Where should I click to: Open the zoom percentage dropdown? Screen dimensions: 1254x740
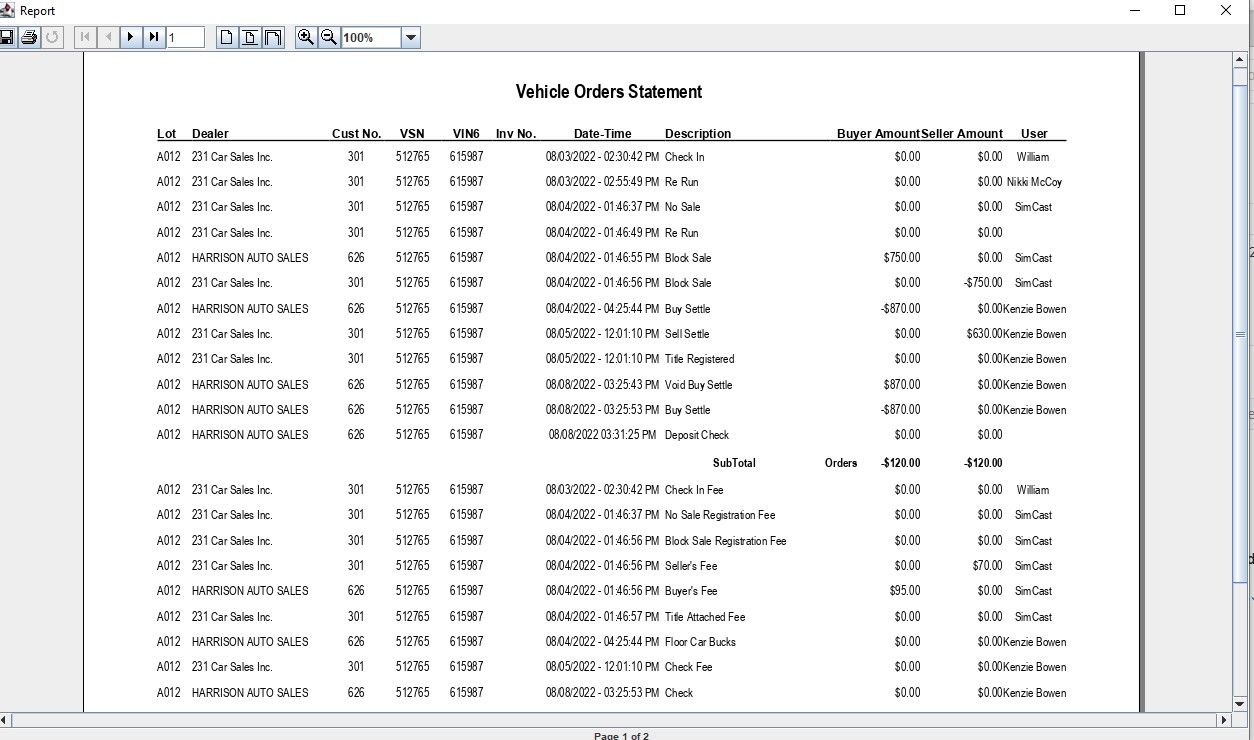[410, 38]
